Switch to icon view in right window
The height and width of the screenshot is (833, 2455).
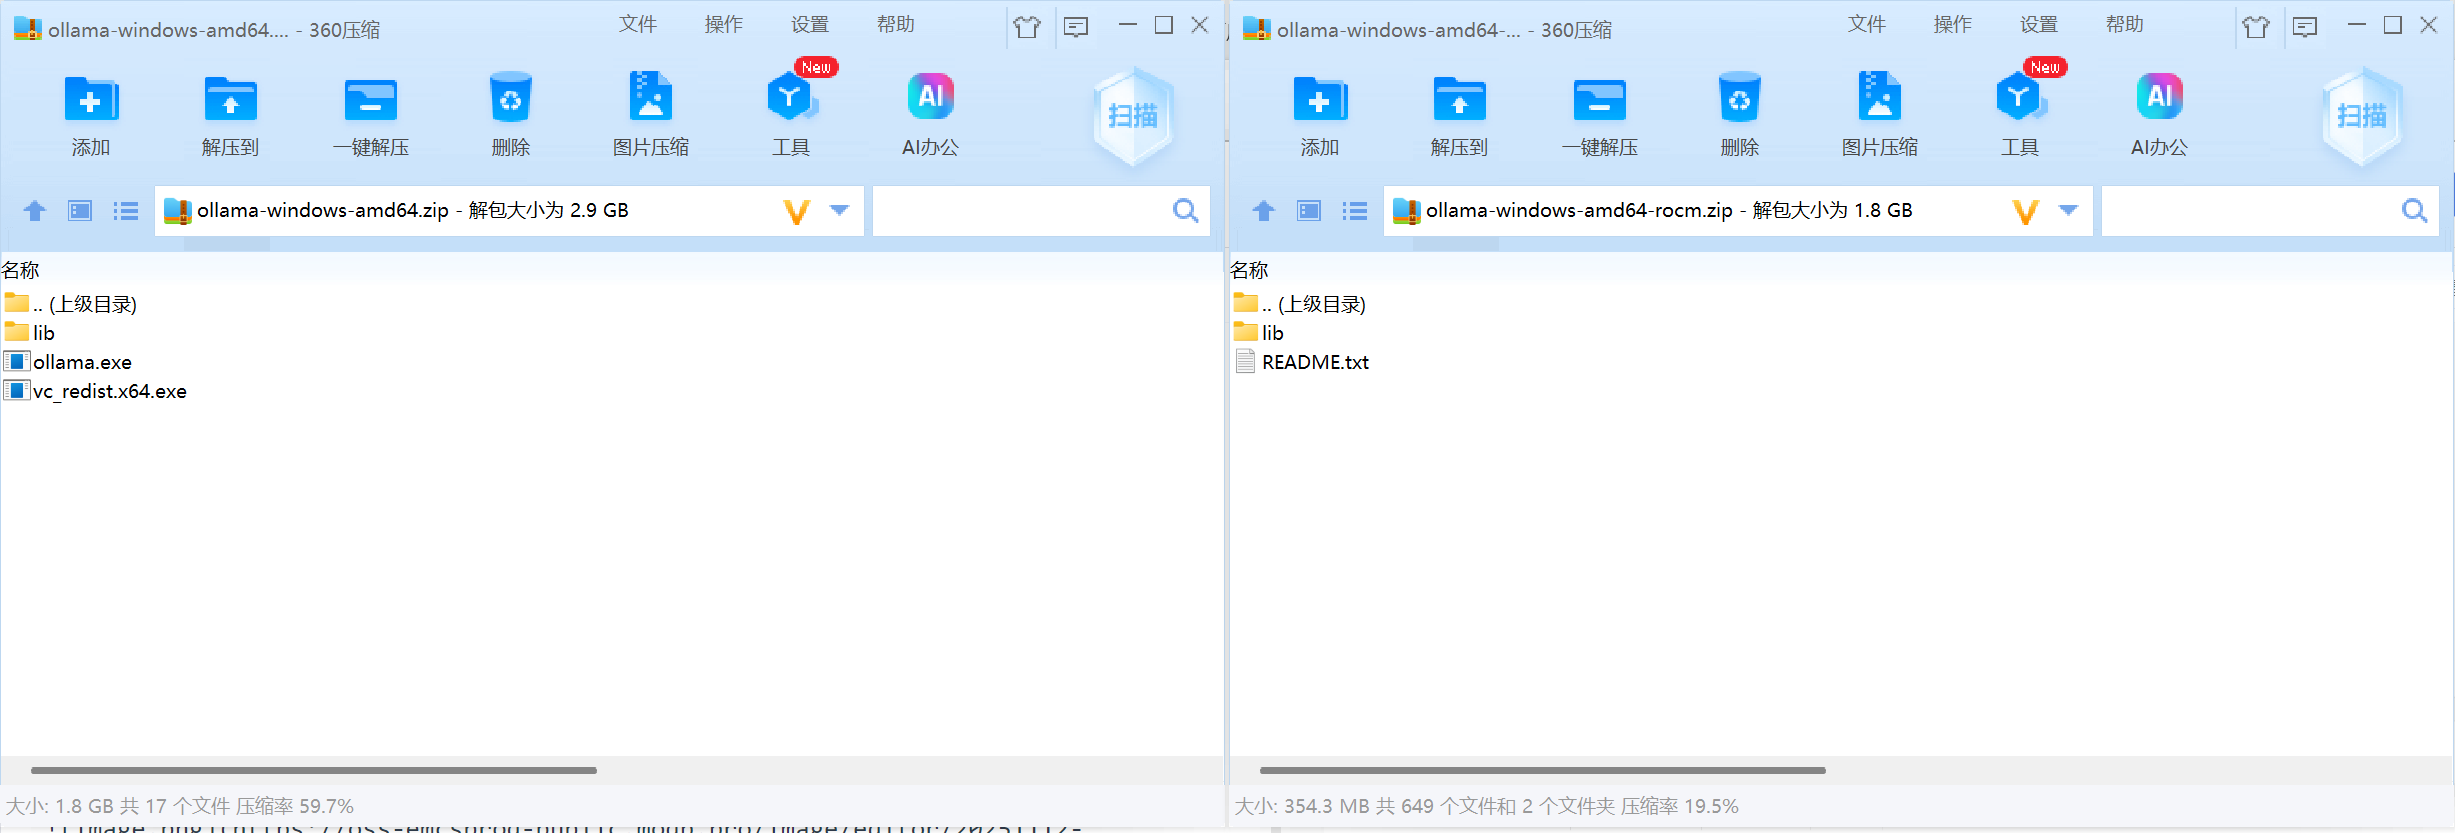point(1309,210)
